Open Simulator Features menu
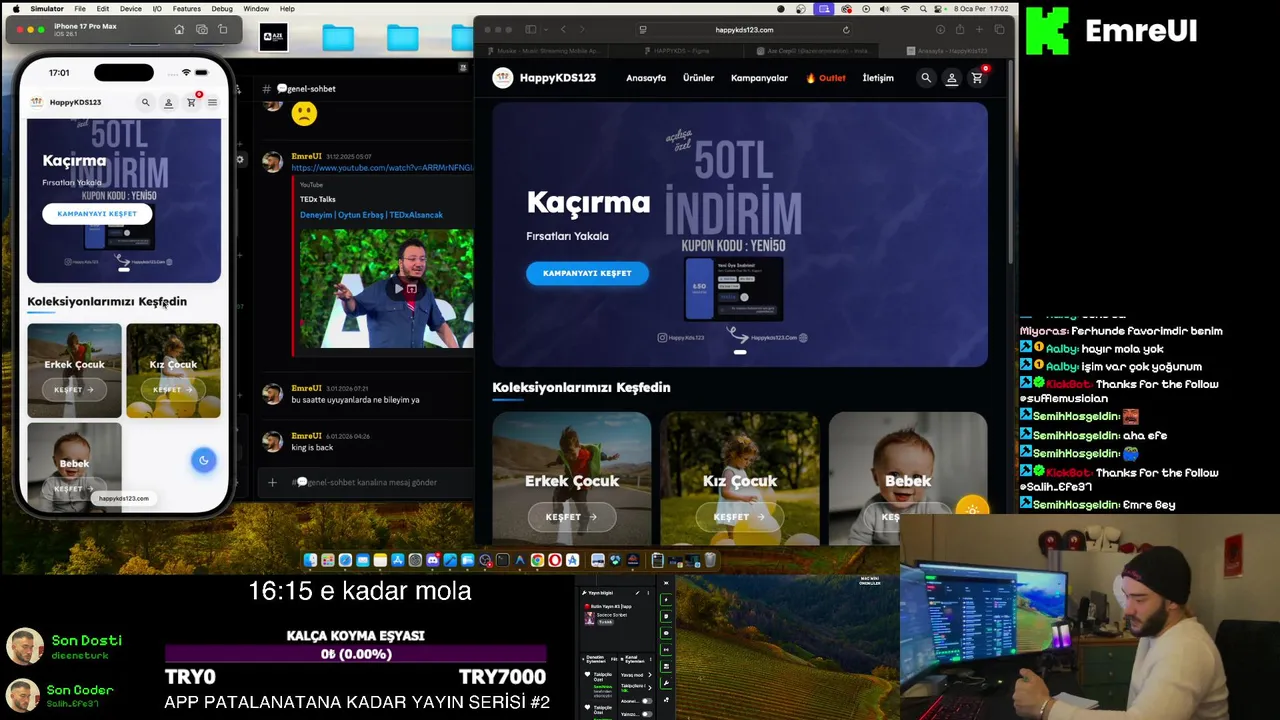This screenshot has height=720, width=1280. point(187,8)
